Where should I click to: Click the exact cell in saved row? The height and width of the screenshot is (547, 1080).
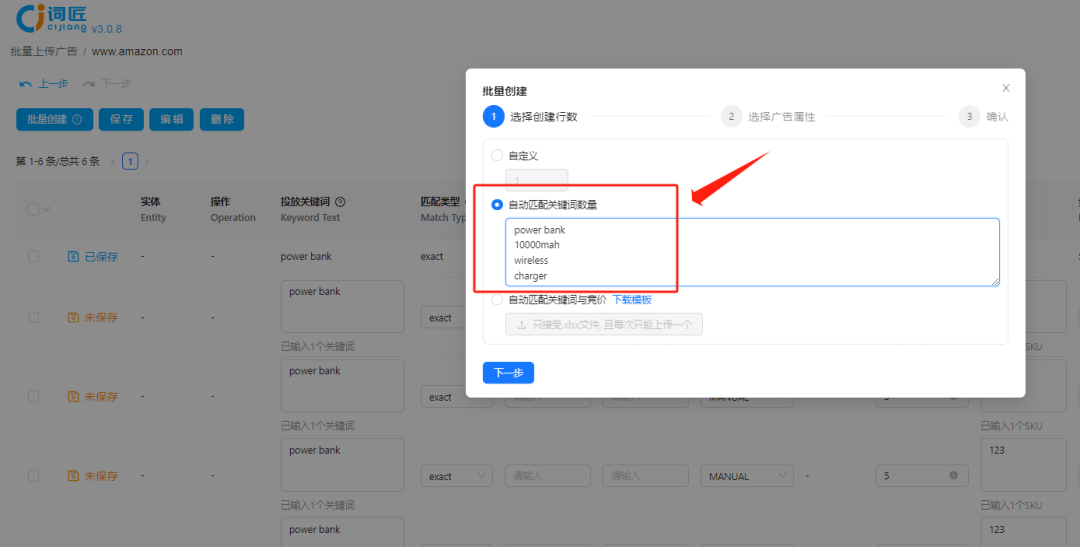click(432, 256)
